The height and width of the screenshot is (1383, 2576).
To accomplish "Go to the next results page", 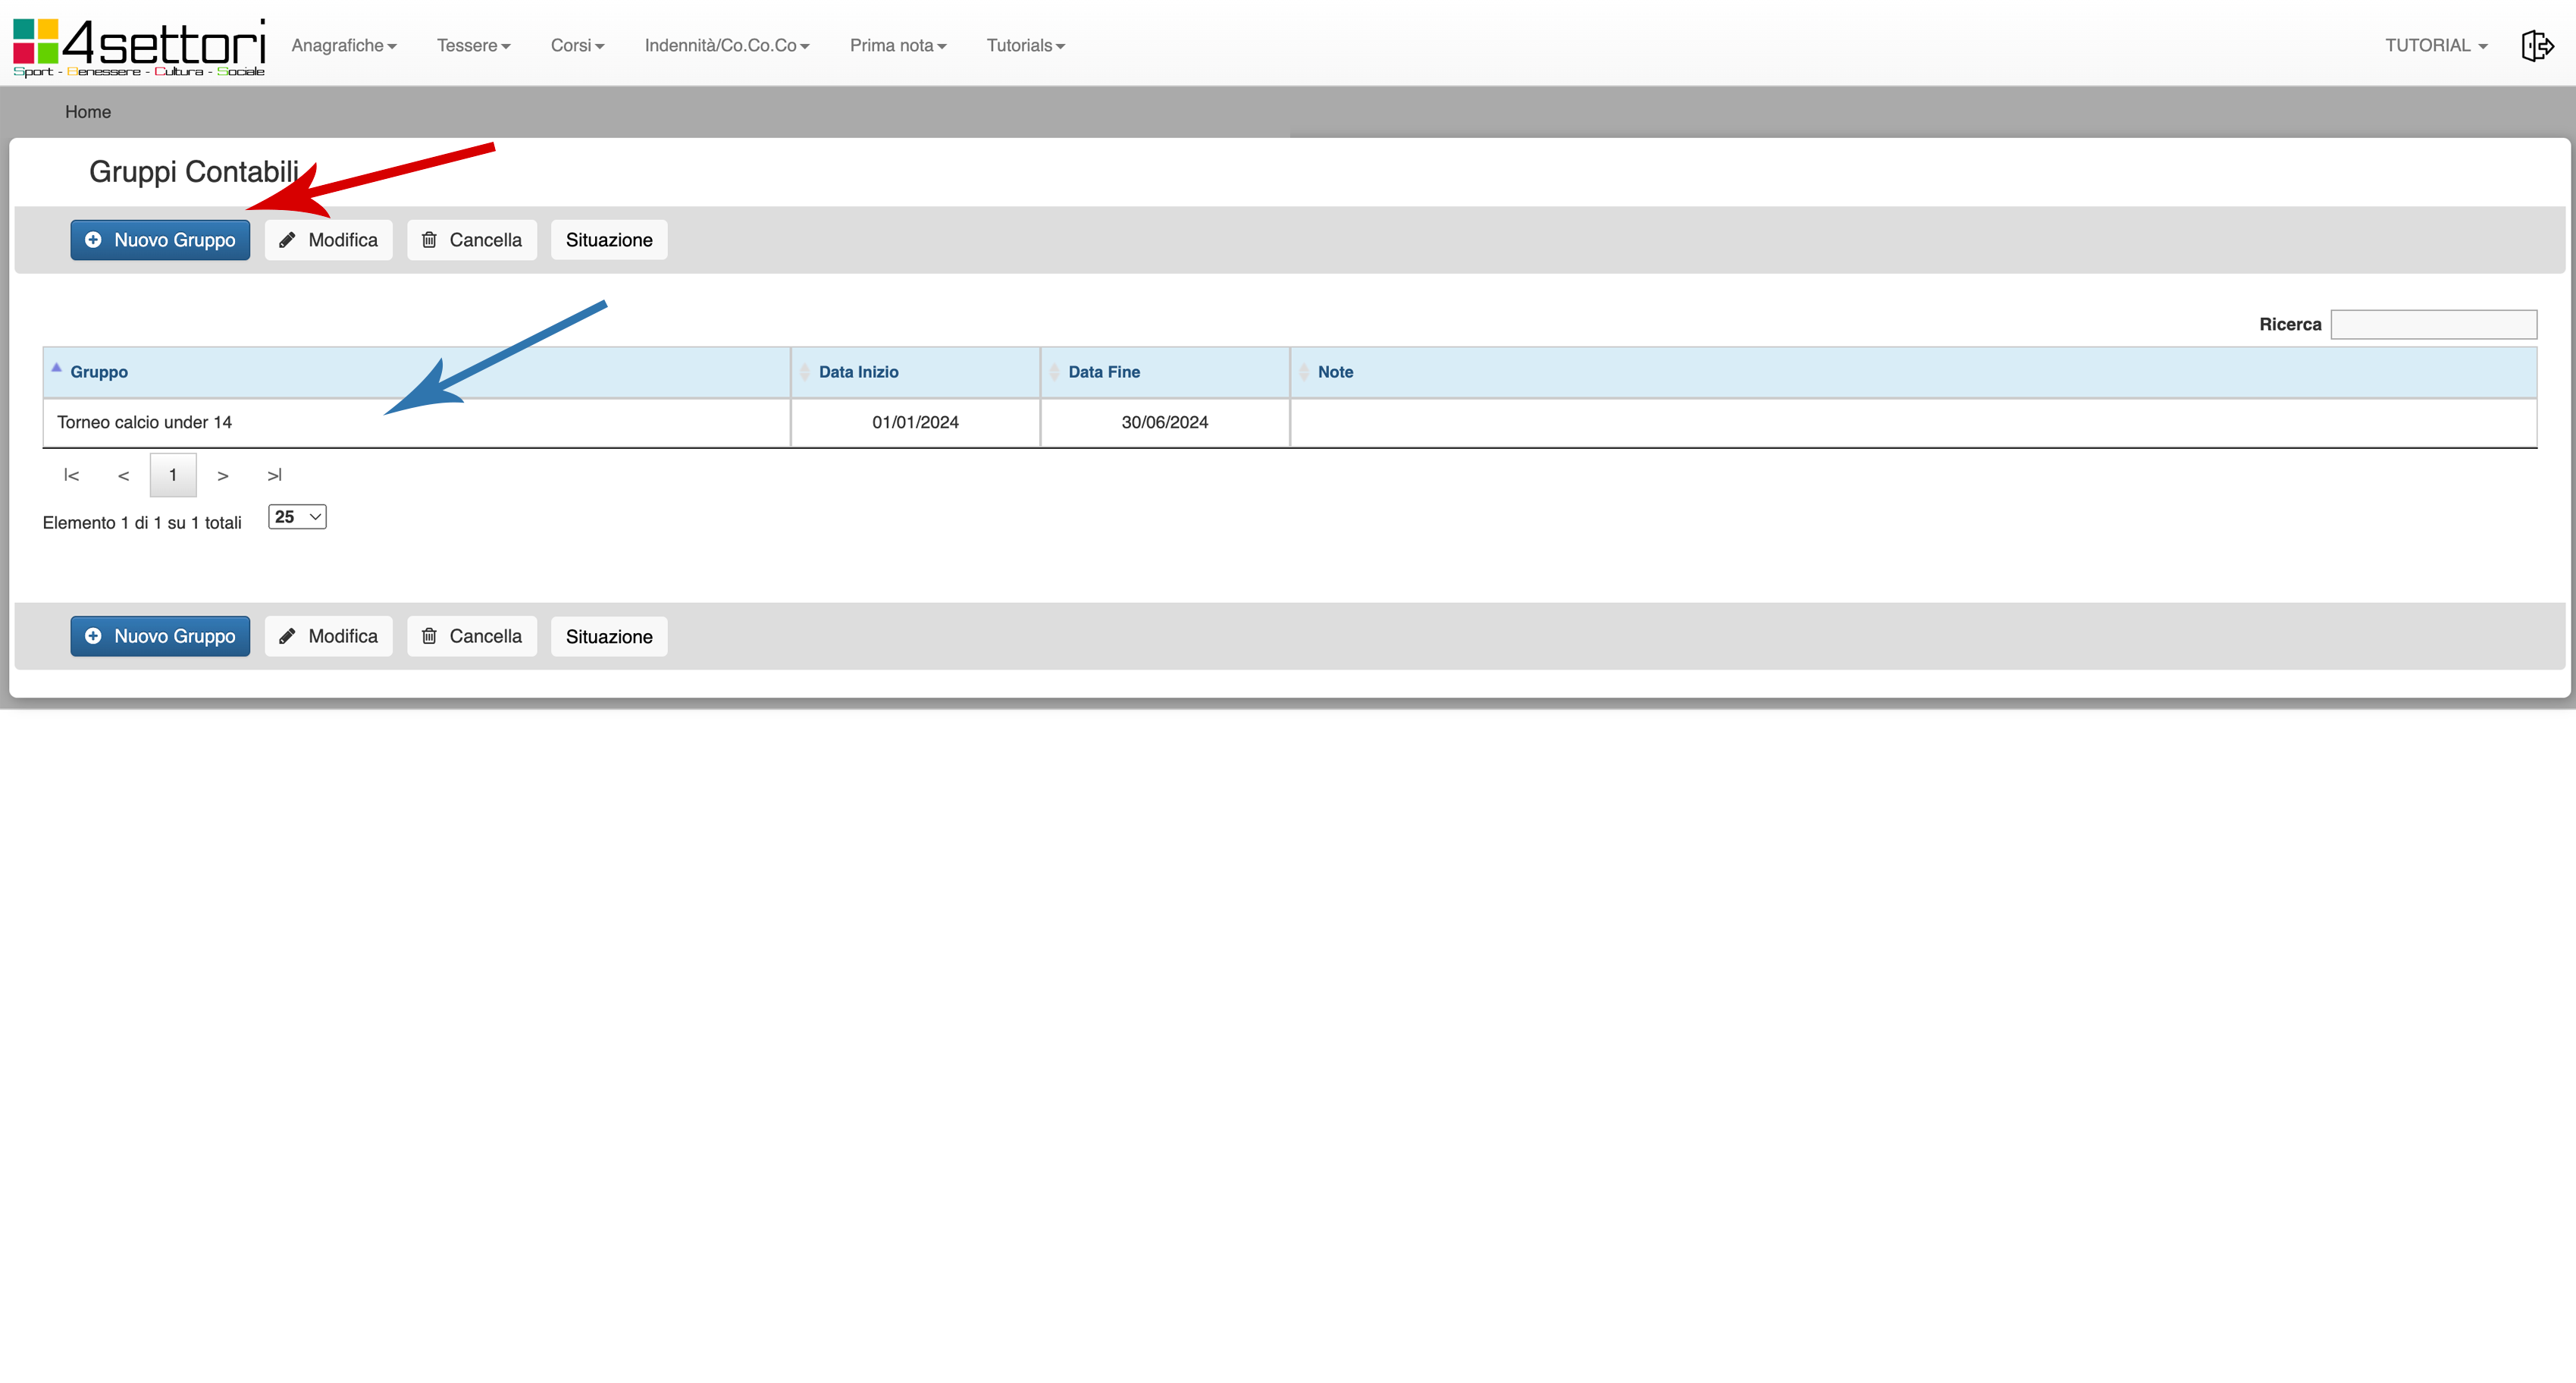I will point(223,476).
